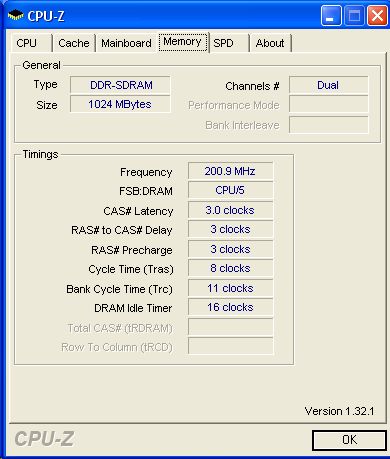Image resolution: width=390 pixels, height=459 pixels.
Task: Click the DDR-SDRAM Type field
Action: tap(120, 85)
